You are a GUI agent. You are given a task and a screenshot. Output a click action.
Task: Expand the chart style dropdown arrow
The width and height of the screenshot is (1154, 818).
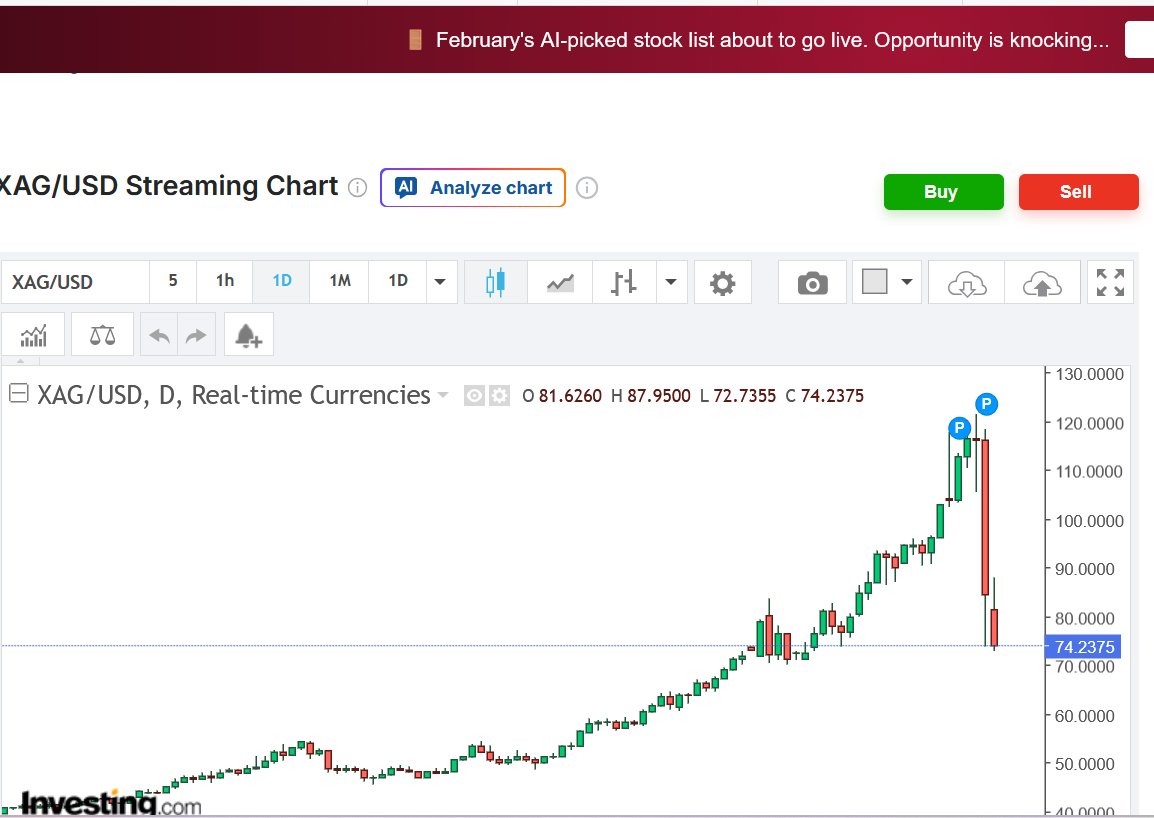(671, 282)
